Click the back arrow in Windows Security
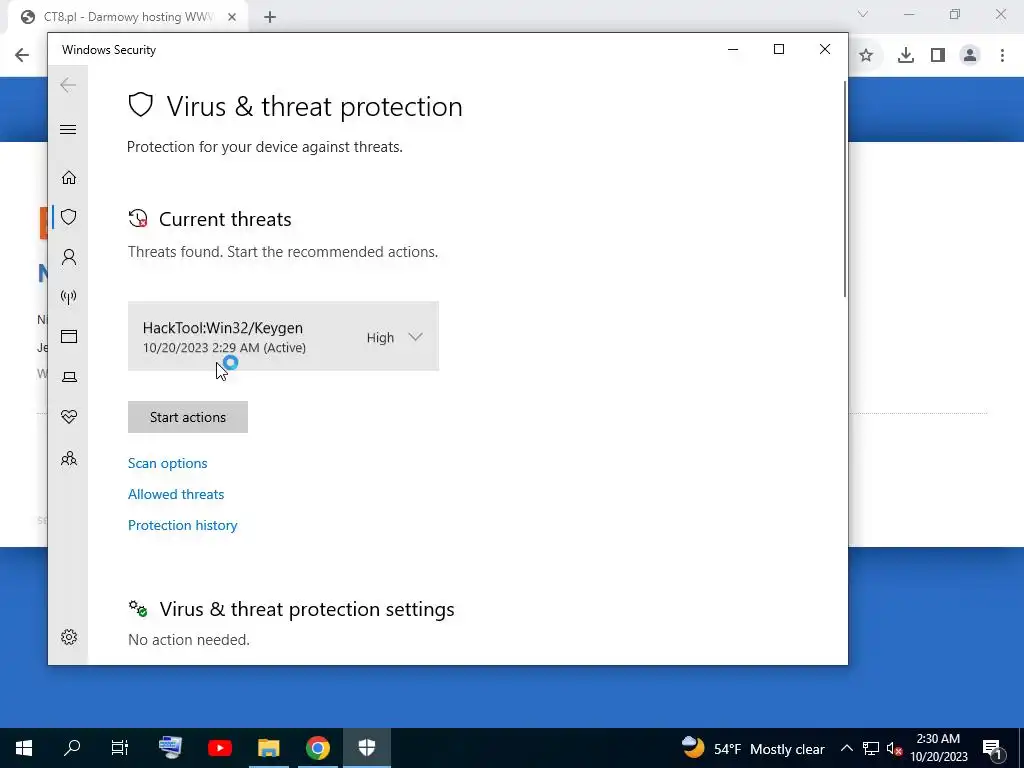Screen dimensions: 1024x768 tap(68, 85)
